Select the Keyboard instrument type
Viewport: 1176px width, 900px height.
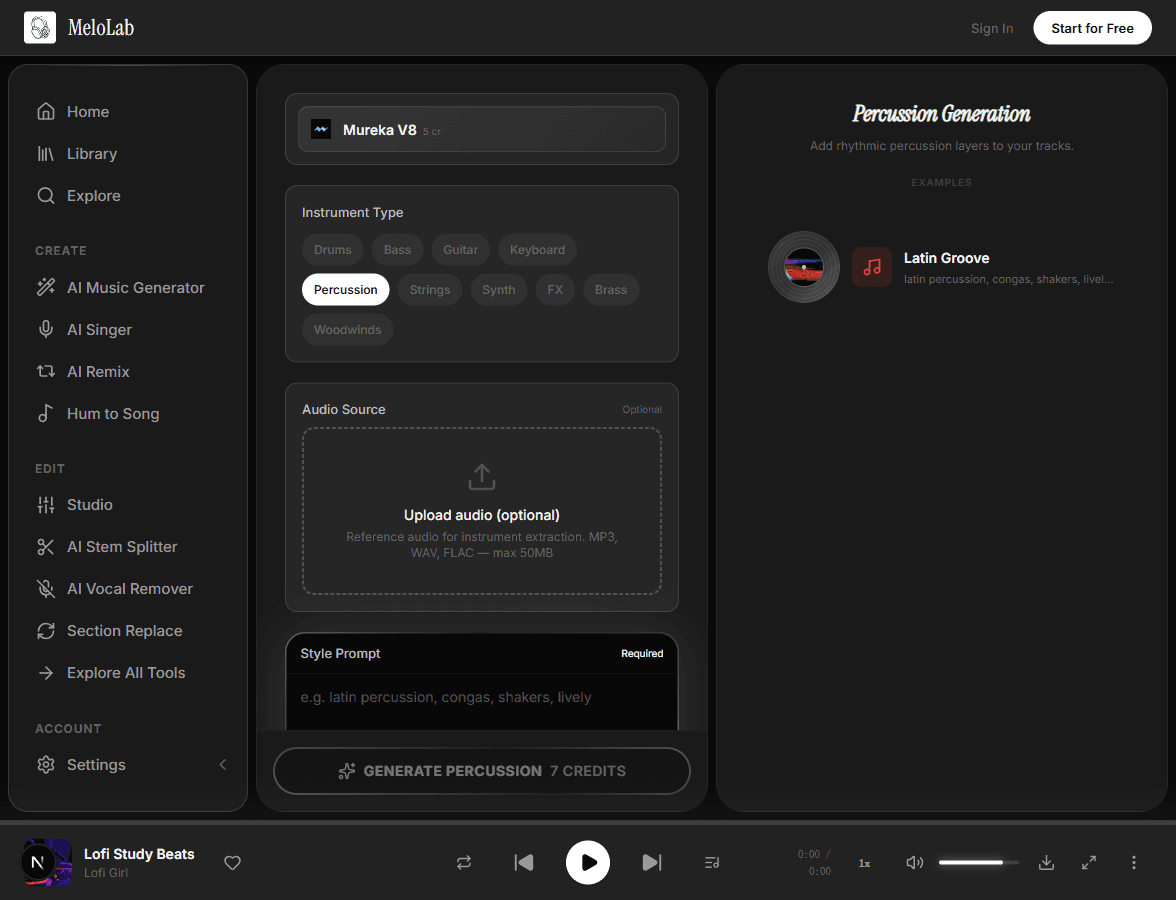[537, 250]
